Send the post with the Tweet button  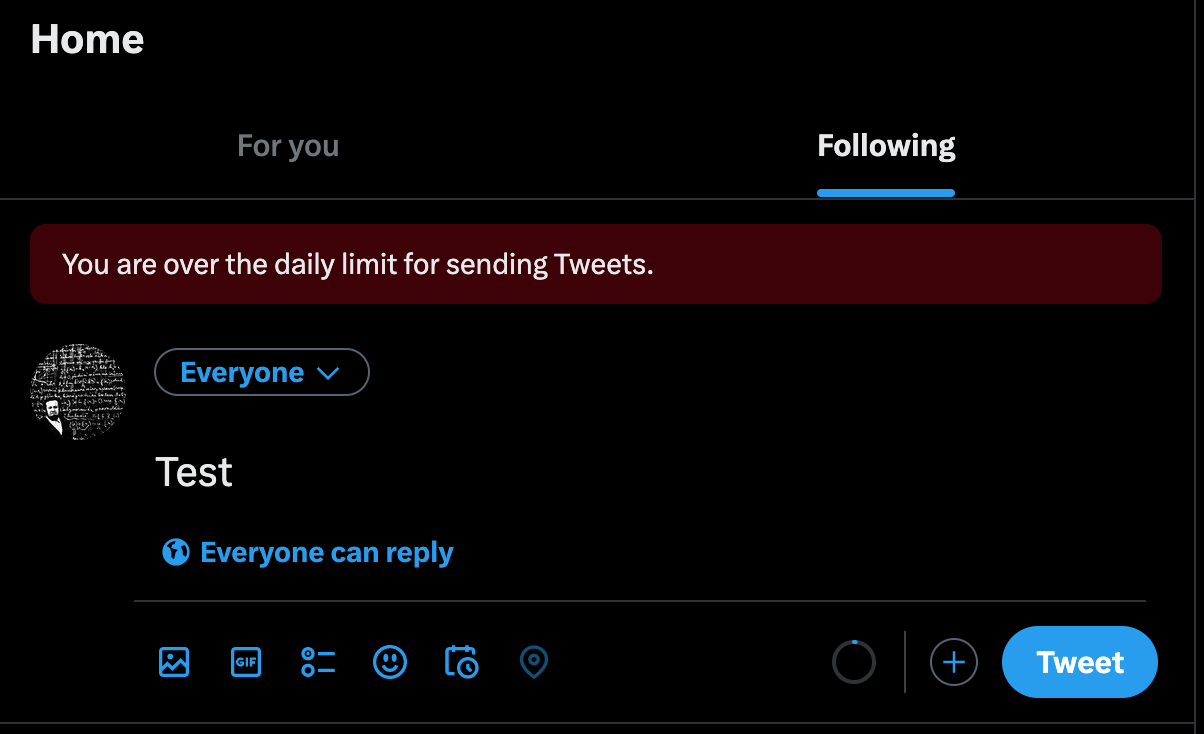[1080, 662]
